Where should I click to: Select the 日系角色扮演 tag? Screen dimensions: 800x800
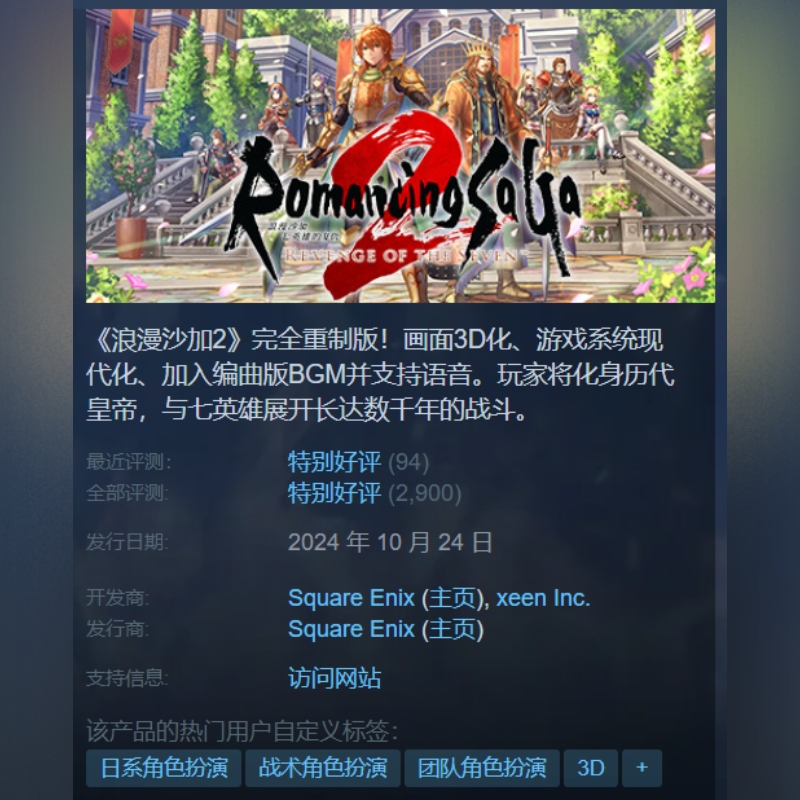(x=164, y=768)
